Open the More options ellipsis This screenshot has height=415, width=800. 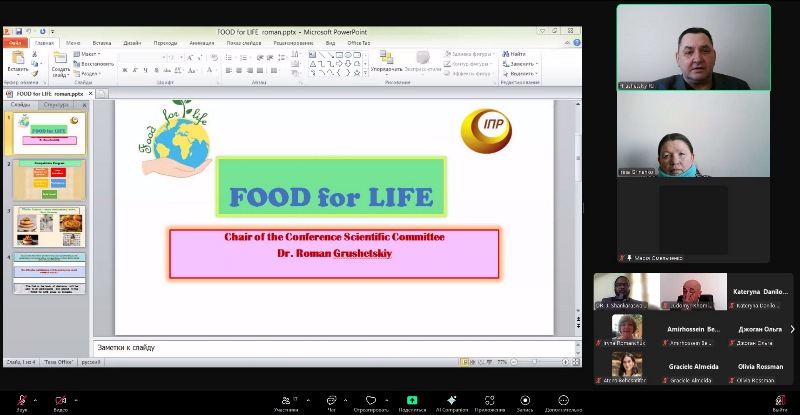click(x=564, y=399)
